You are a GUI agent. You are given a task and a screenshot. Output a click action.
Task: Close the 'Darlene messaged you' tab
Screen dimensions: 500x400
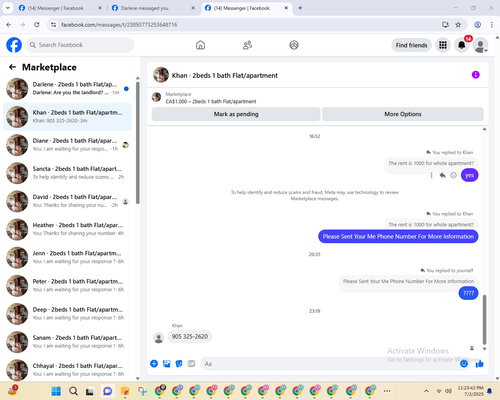click(193, 8)
